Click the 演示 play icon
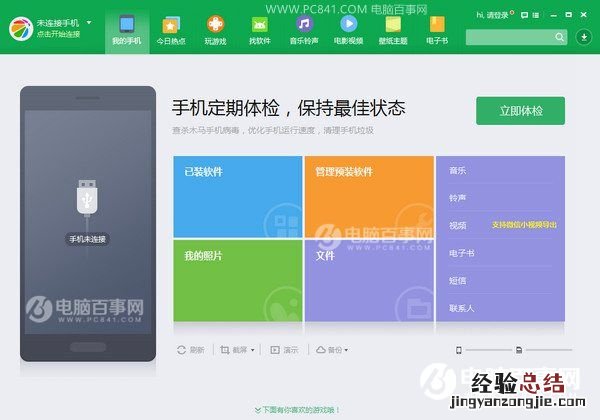This screenshot has width=600, height=420. click(275, 350)
